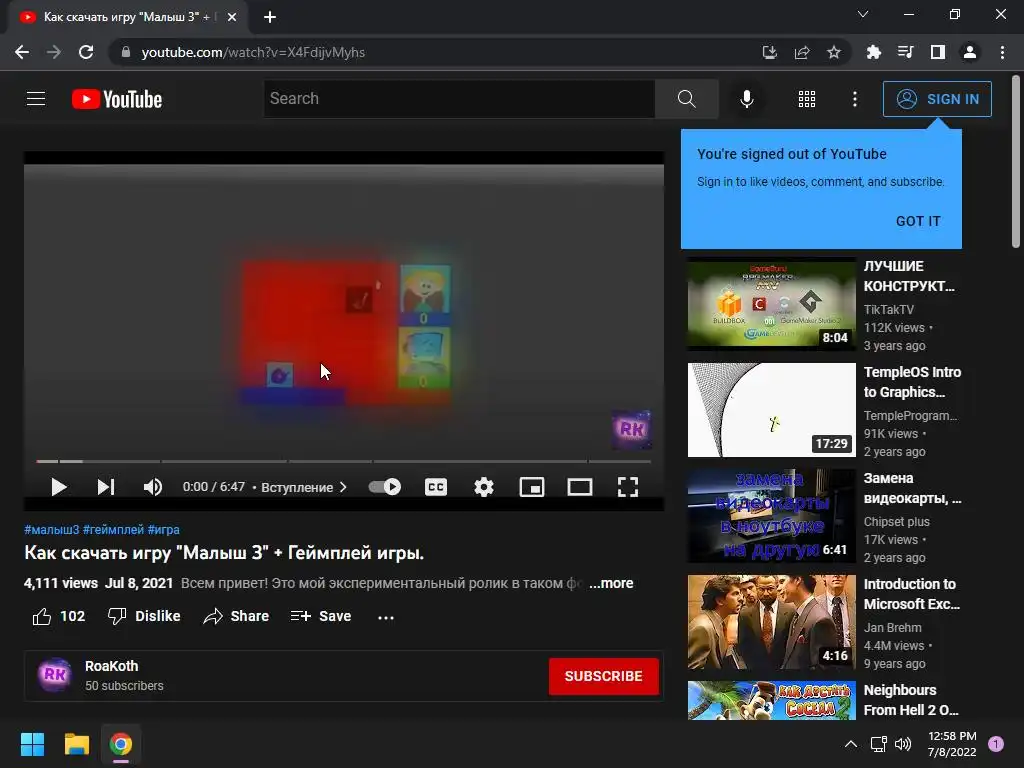Open Chrome profile icon
Screen dimensions: 1024x768
coord(970,52)
